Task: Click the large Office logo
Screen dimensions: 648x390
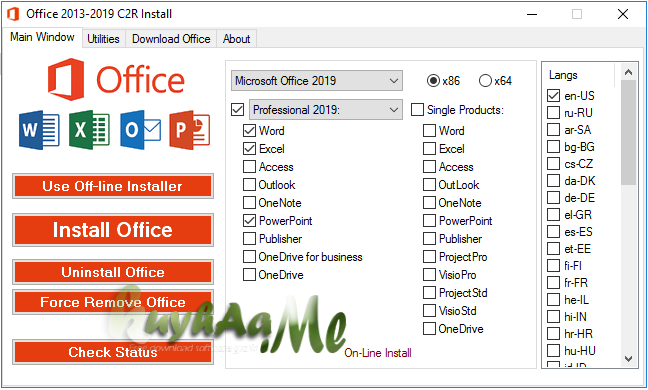Action: click(116, 79)
